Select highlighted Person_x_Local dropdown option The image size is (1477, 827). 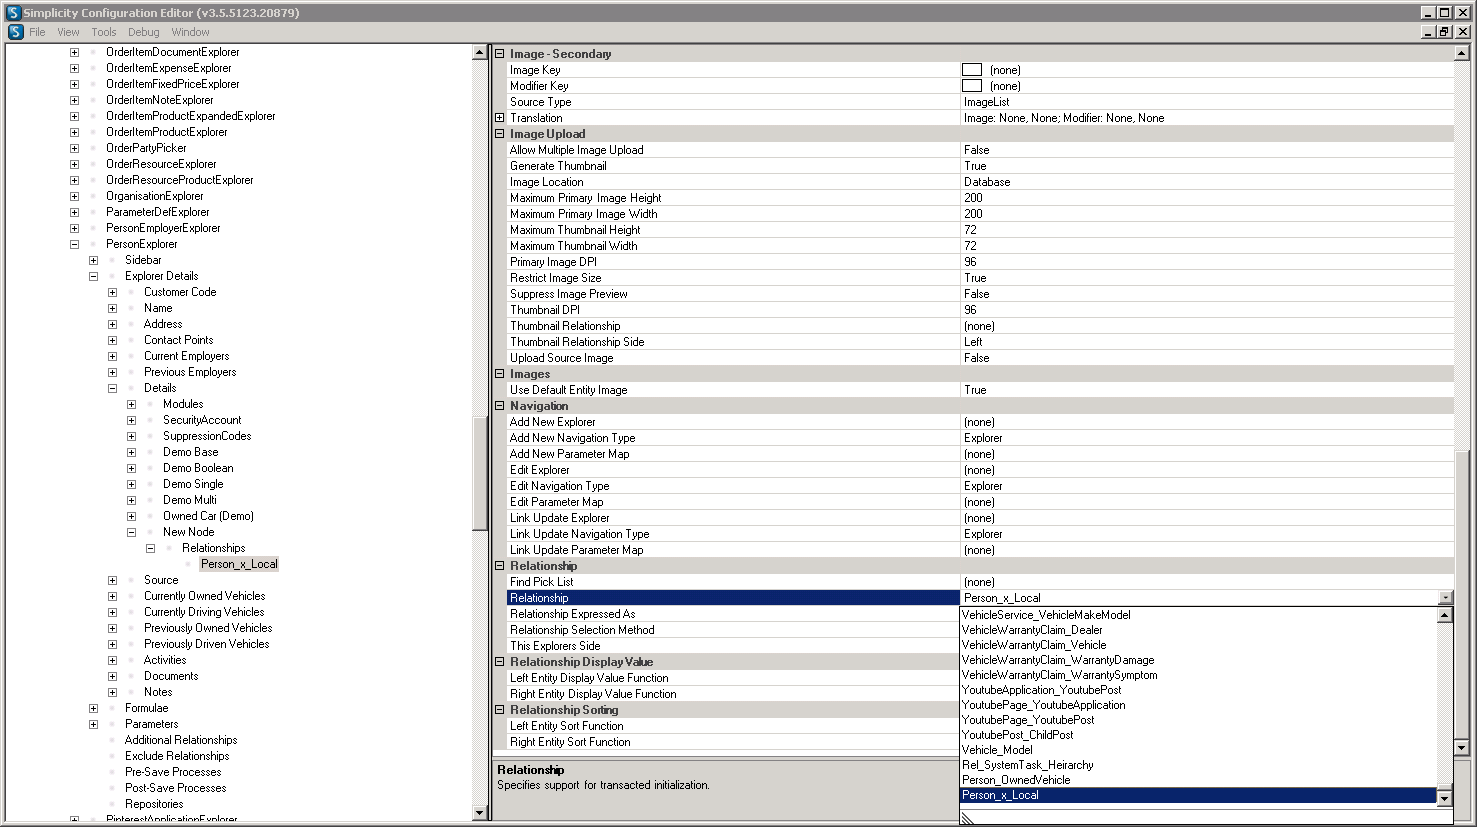(x=1198, y=795)
